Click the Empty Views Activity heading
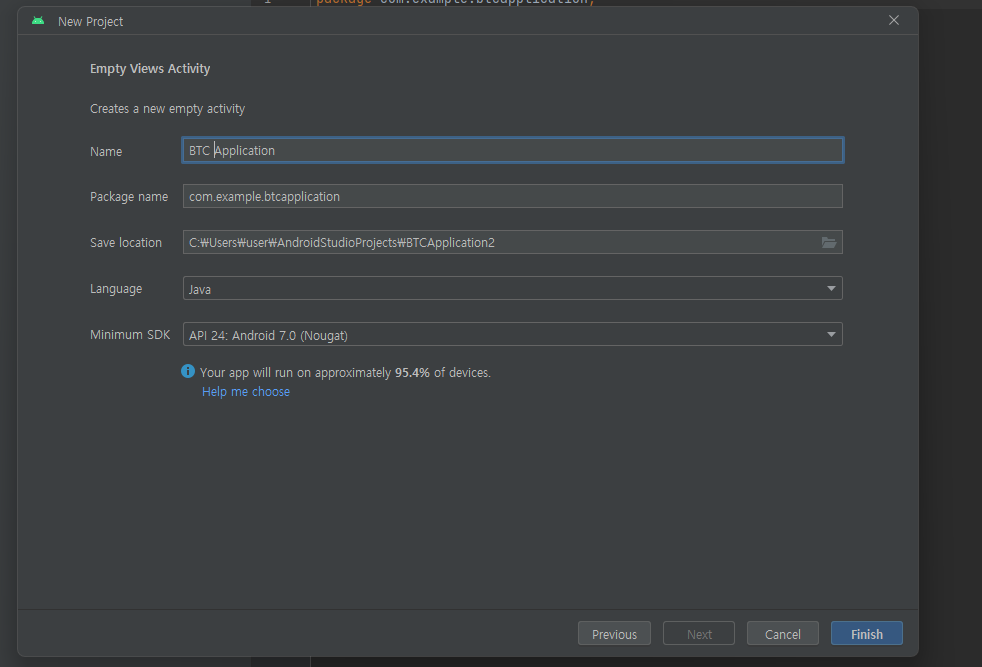The image size is (982, 667). click(150, 69)
